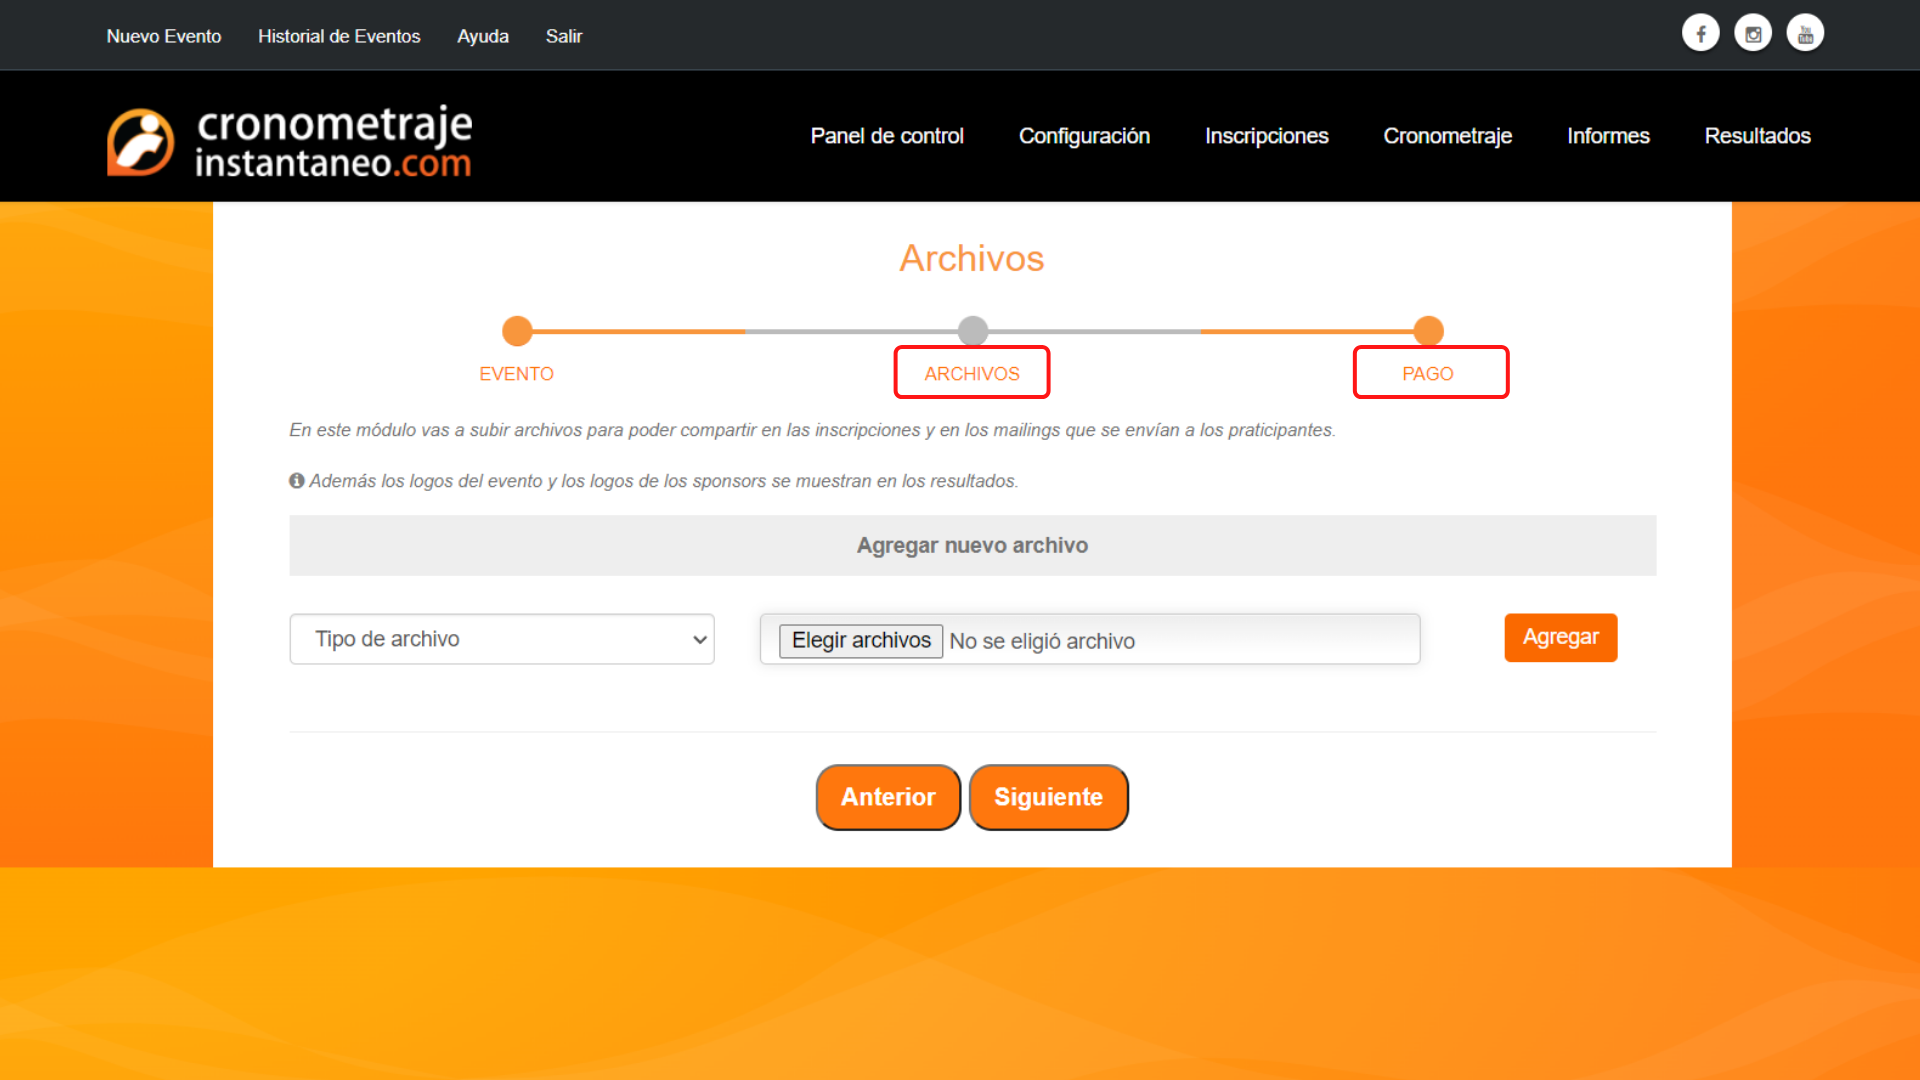The image size is (1920, 1080).
Task: Click the gray ARCHIVOS step circle
Action: (x=972, y=330)
